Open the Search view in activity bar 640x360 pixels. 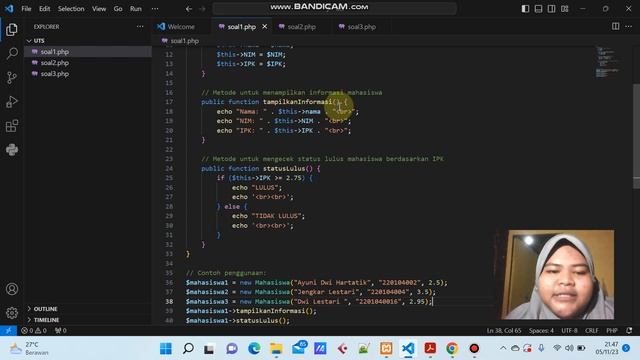coord(12,53)
